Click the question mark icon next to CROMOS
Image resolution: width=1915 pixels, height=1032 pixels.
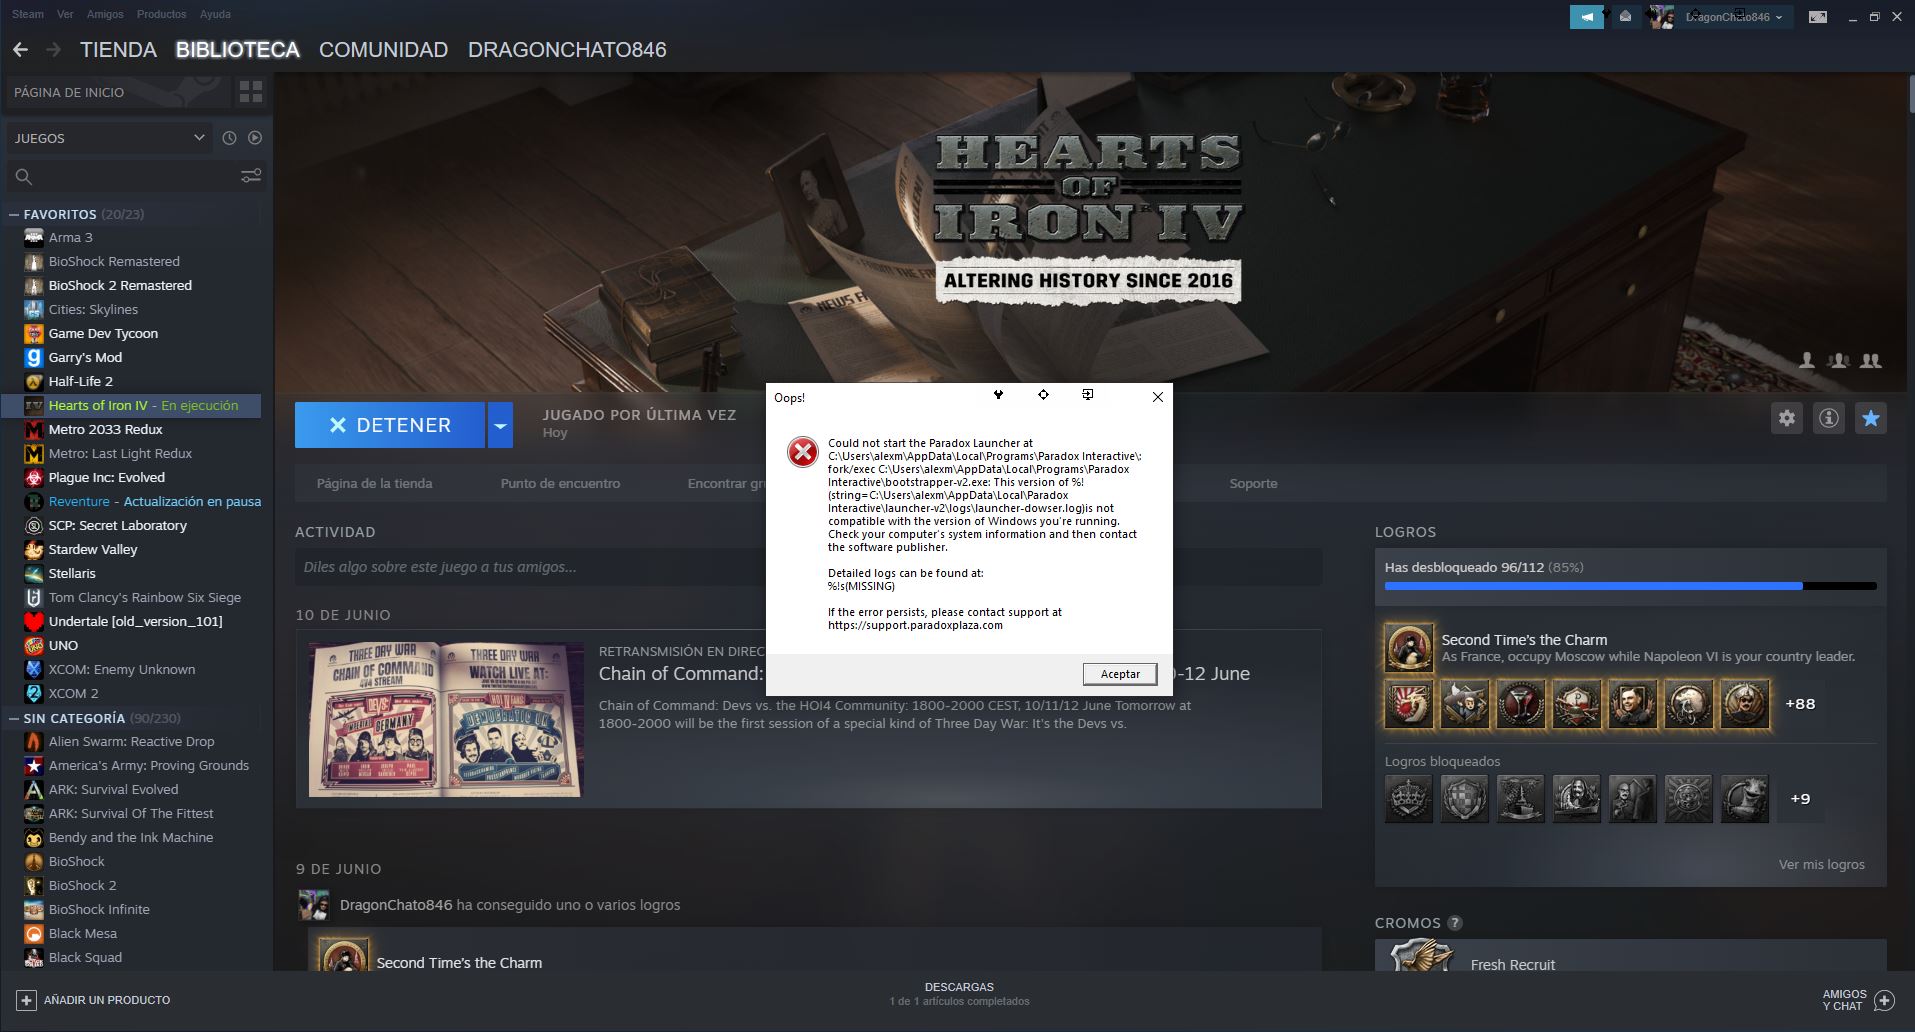[x=1456, y=923]
